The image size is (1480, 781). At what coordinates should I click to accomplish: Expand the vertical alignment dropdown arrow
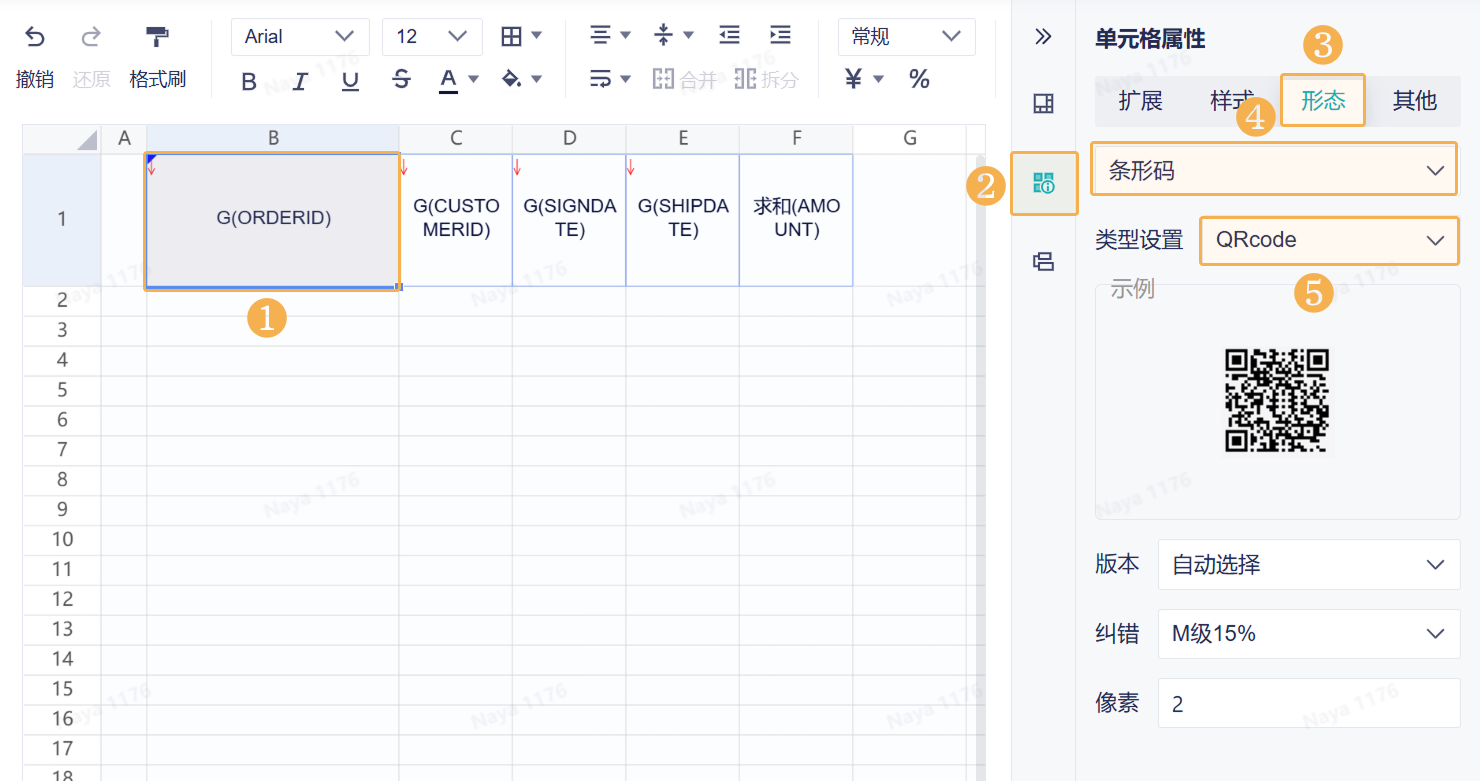[x=689, y=36]
